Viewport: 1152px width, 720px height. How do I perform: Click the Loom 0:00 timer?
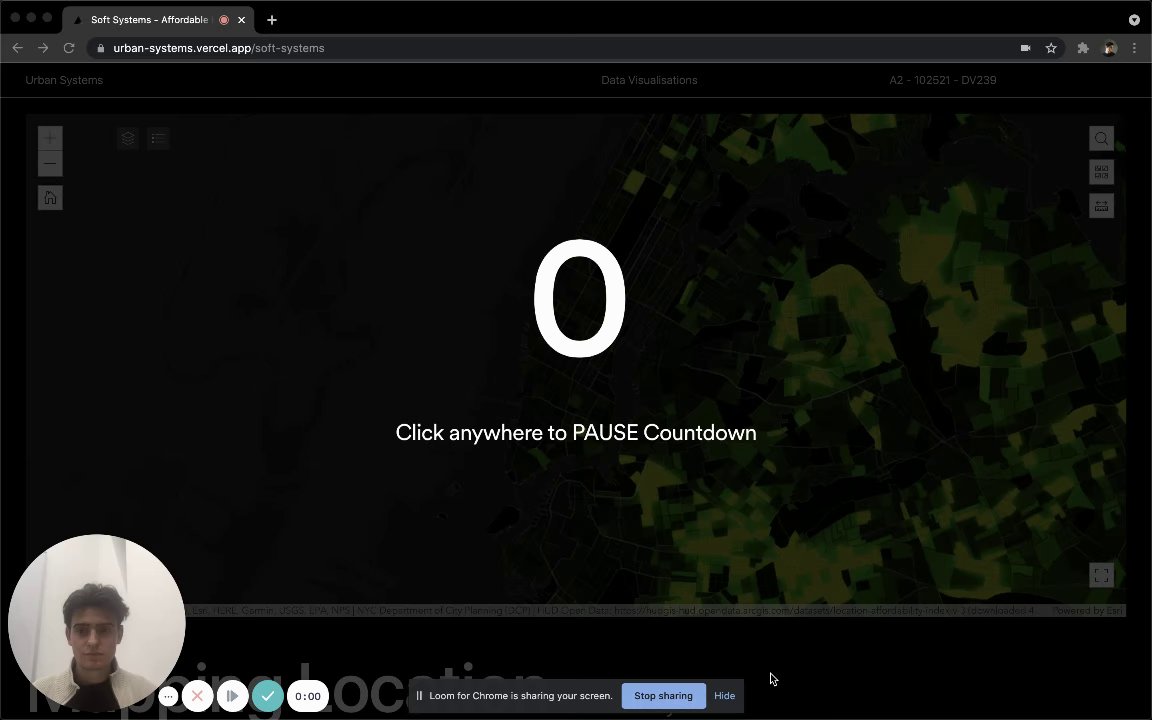[x=308, y=696]
